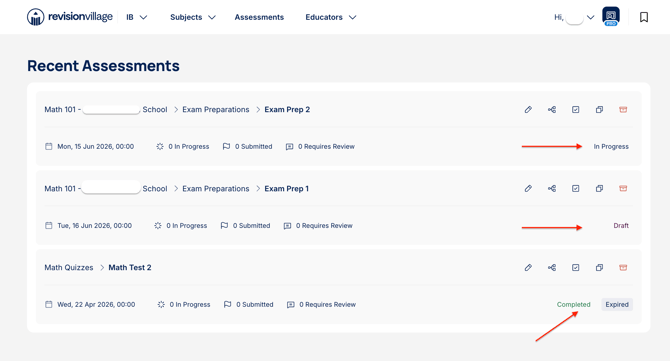Click 0 In Progress count in Exam Prep 1 row
Viewport: 670px width, 361px height.
181,226
